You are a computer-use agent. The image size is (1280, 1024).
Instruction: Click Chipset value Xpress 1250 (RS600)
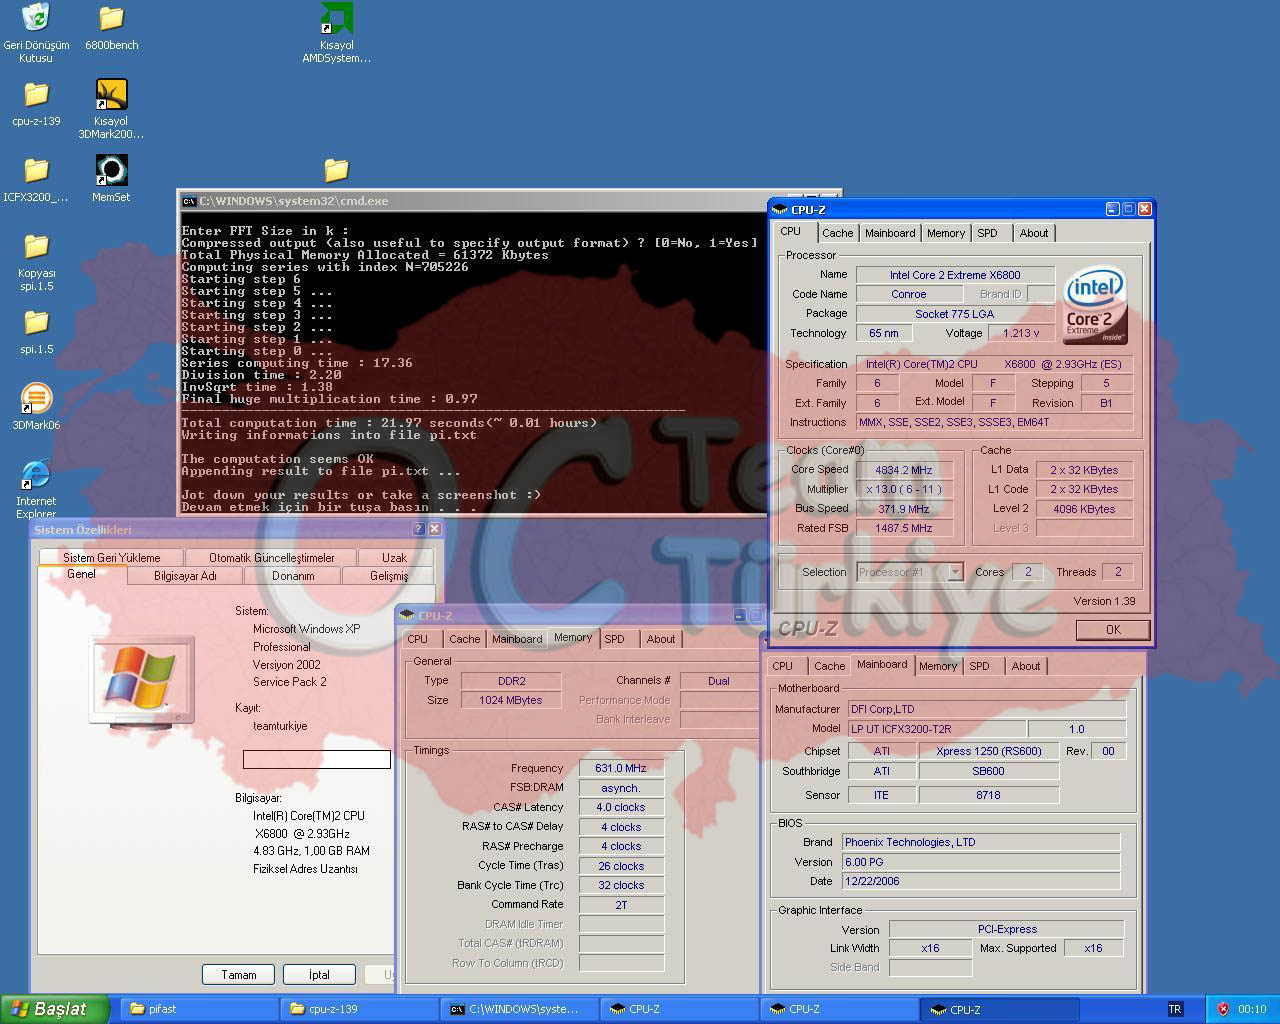989,751
